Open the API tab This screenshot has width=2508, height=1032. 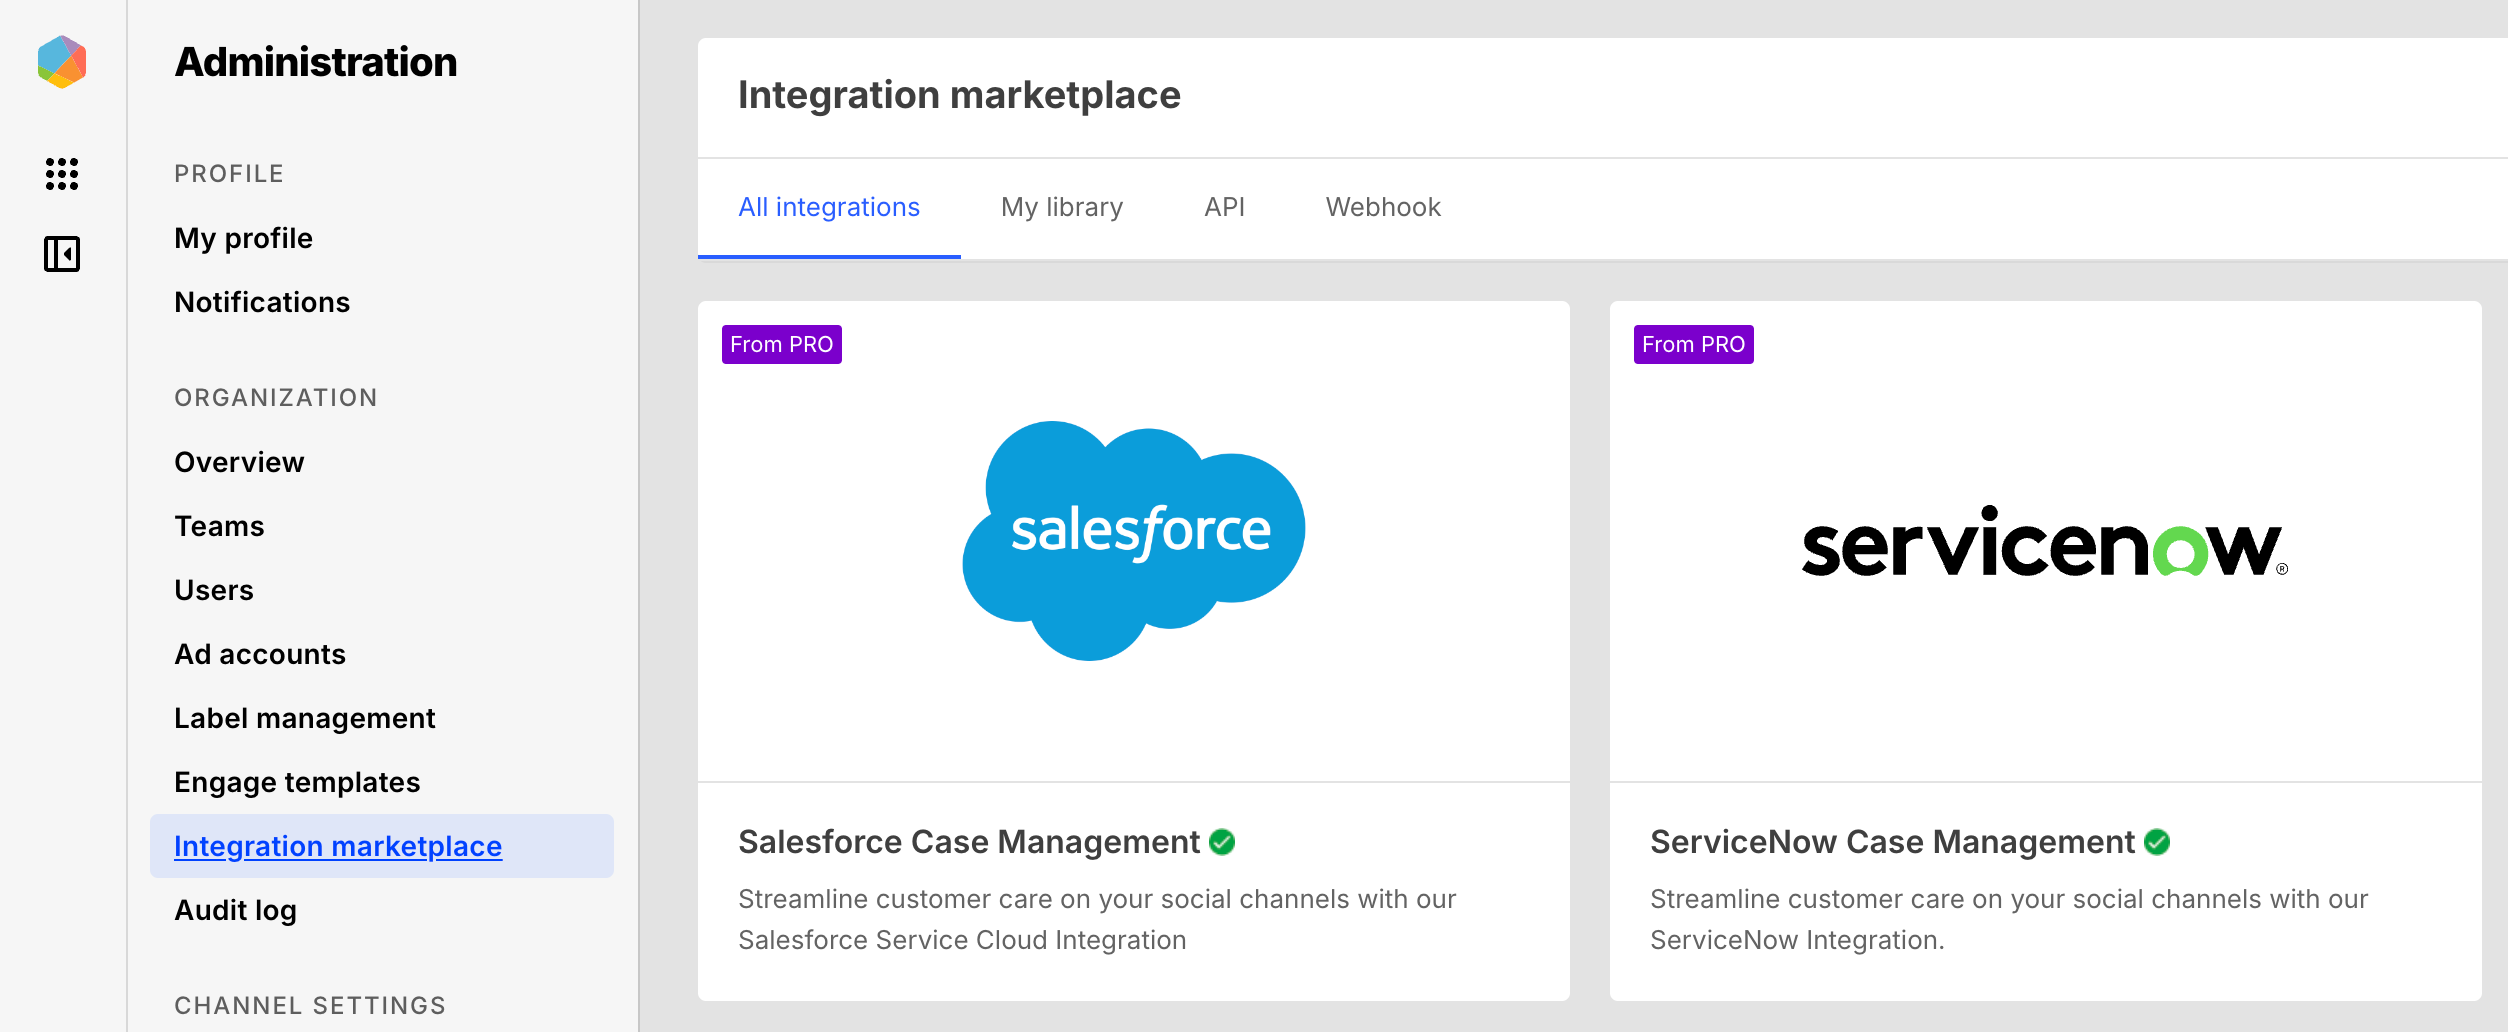[x=1224, y=207]
